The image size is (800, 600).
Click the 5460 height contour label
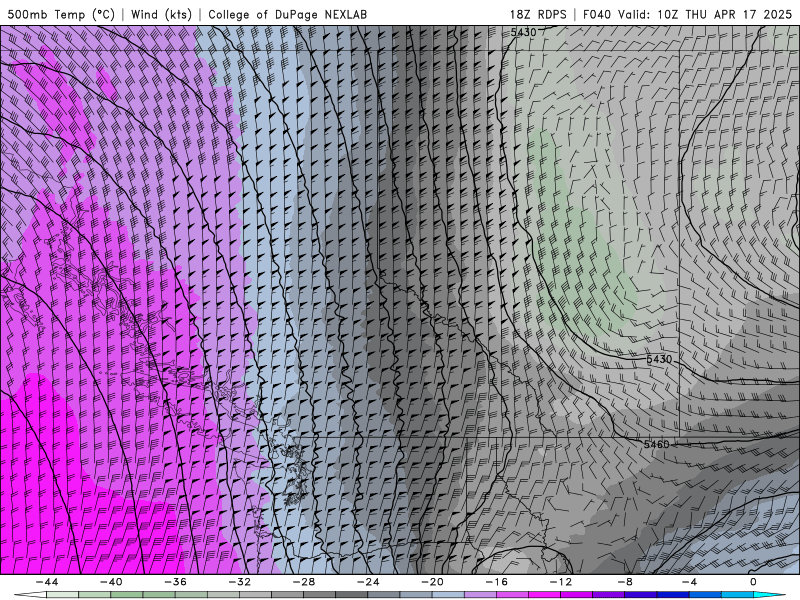656,444
